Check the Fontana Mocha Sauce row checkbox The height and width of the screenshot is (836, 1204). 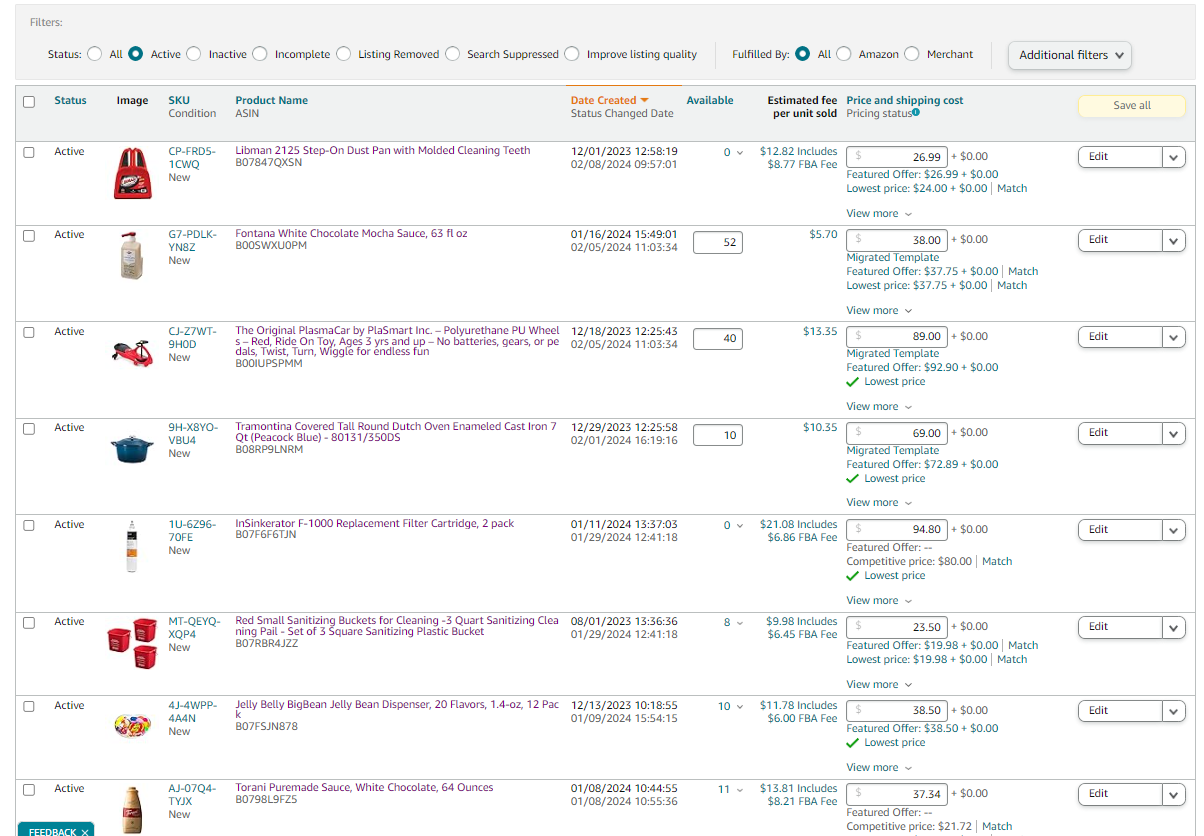pos(29,235)
